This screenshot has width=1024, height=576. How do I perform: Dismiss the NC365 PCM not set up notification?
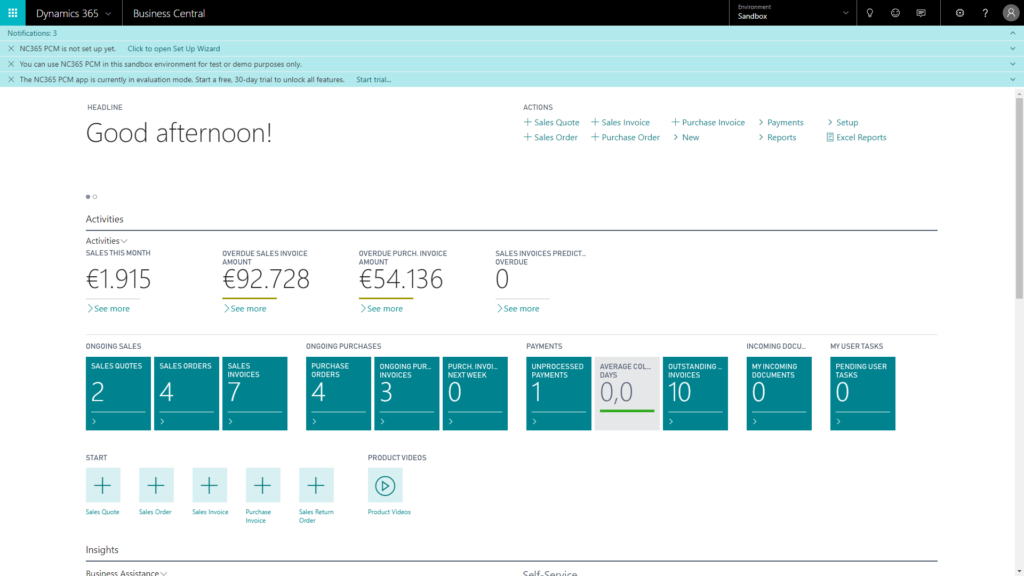pos(11,48)
